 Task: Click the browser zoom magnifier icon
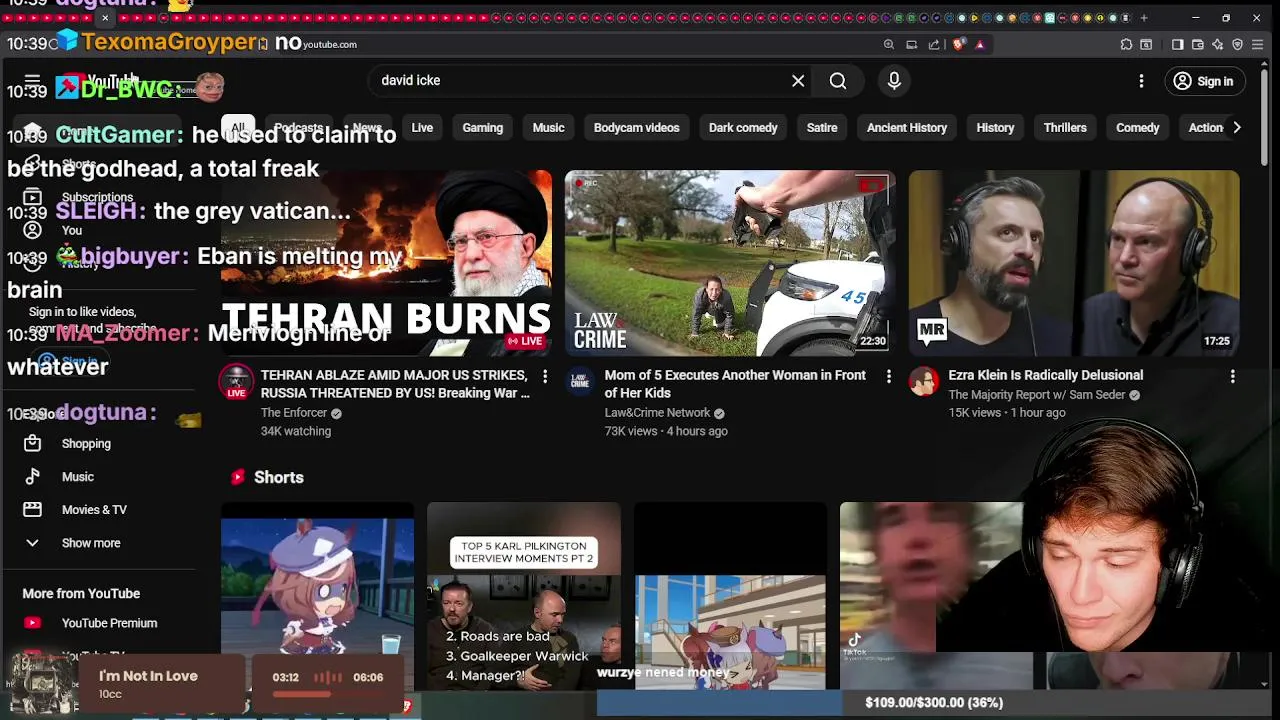[x=888, y=44]
